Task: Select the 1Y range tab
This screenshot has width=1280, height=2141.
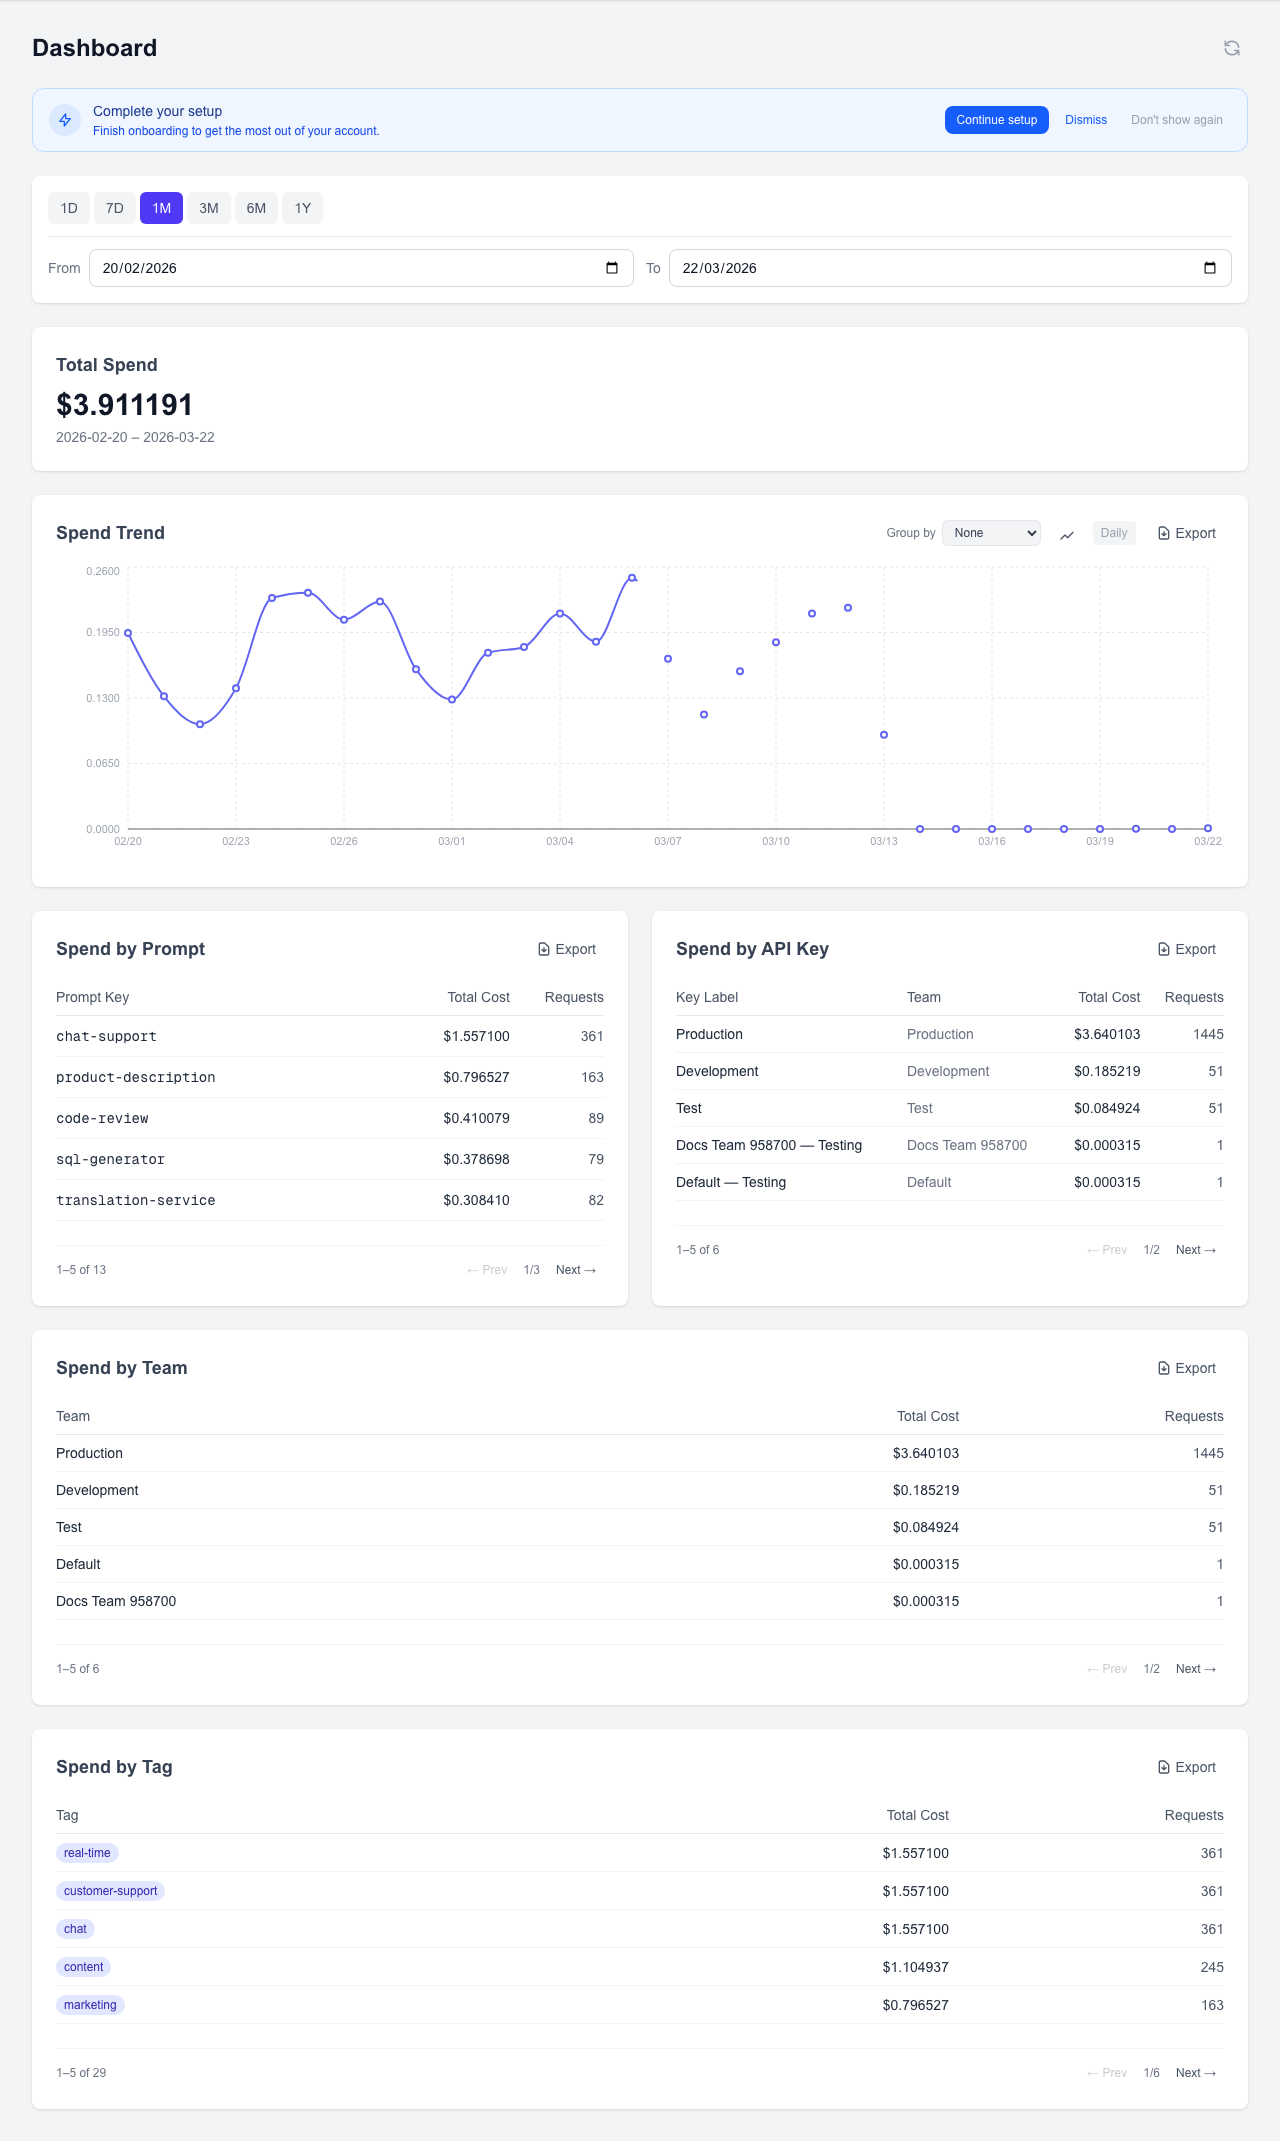Action: (x=303, y=208)
